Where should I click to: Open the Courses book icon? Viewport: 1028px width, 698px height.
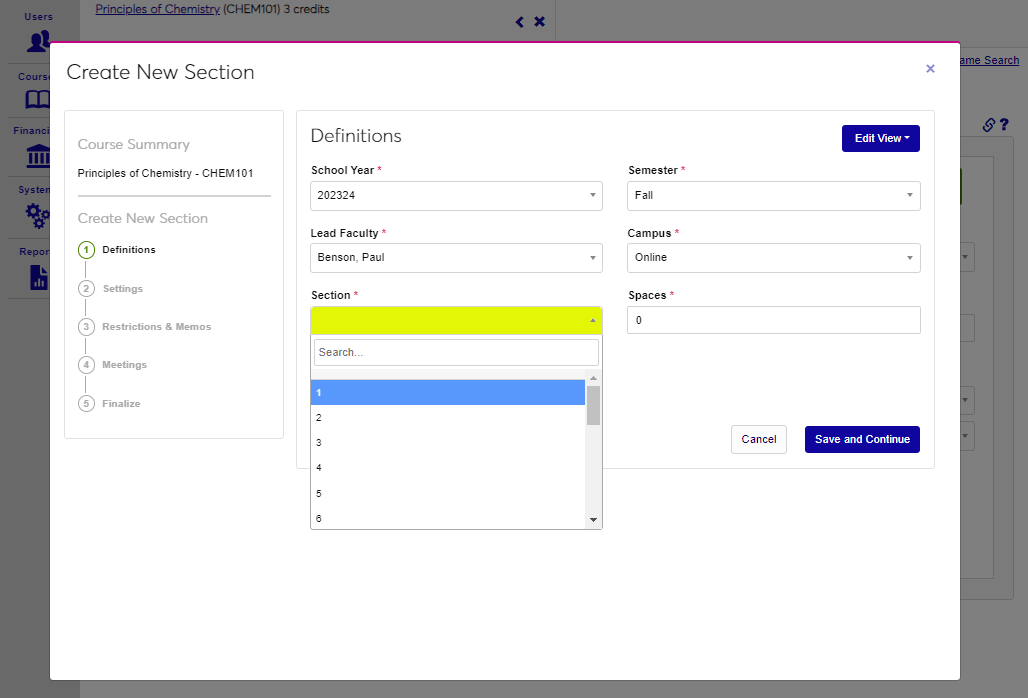point(38,100)
